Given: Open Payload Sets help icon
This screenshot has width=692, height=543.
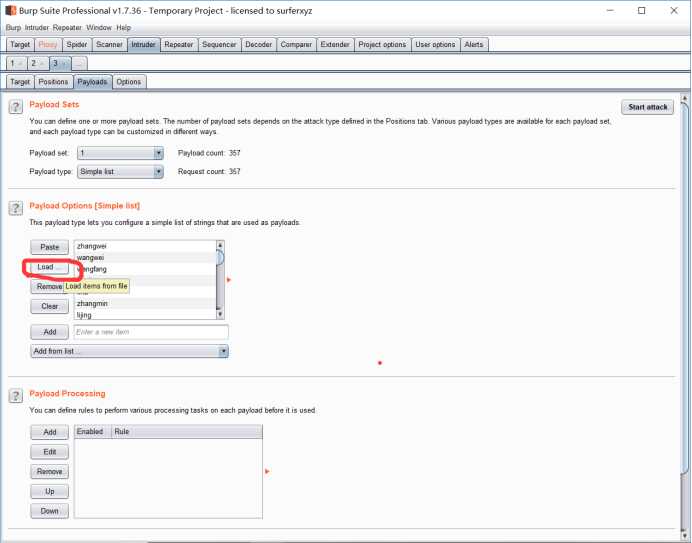Looking at the screenshot, I should tap(15, 107).
